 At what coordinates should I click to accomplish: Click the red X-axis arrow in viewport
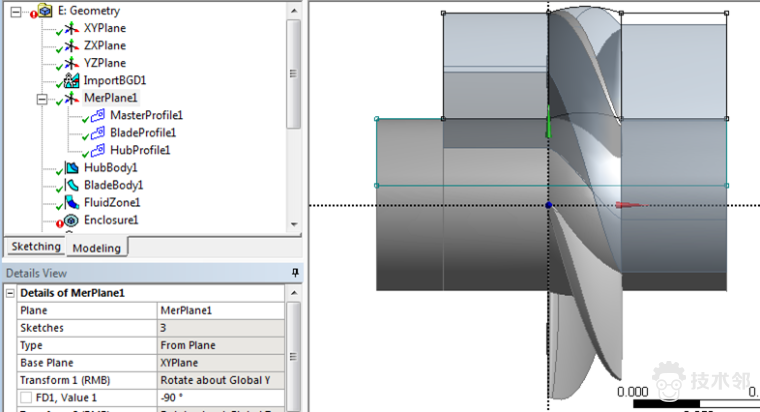tap(631, 205)
